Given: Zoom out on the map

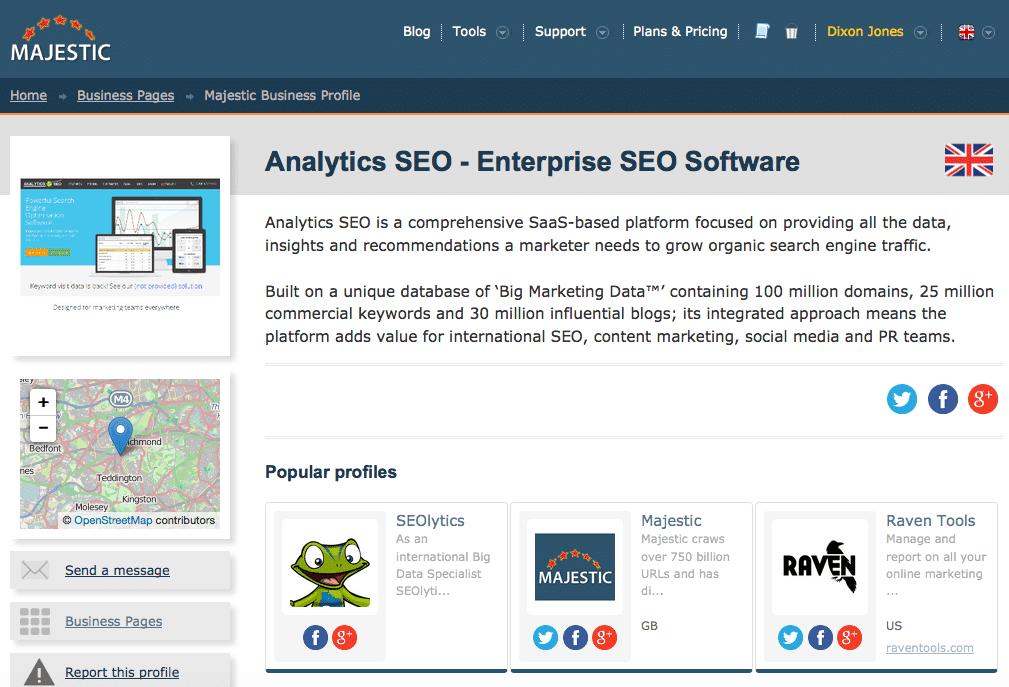Looking at the screenshot, I should coord(43,428).
